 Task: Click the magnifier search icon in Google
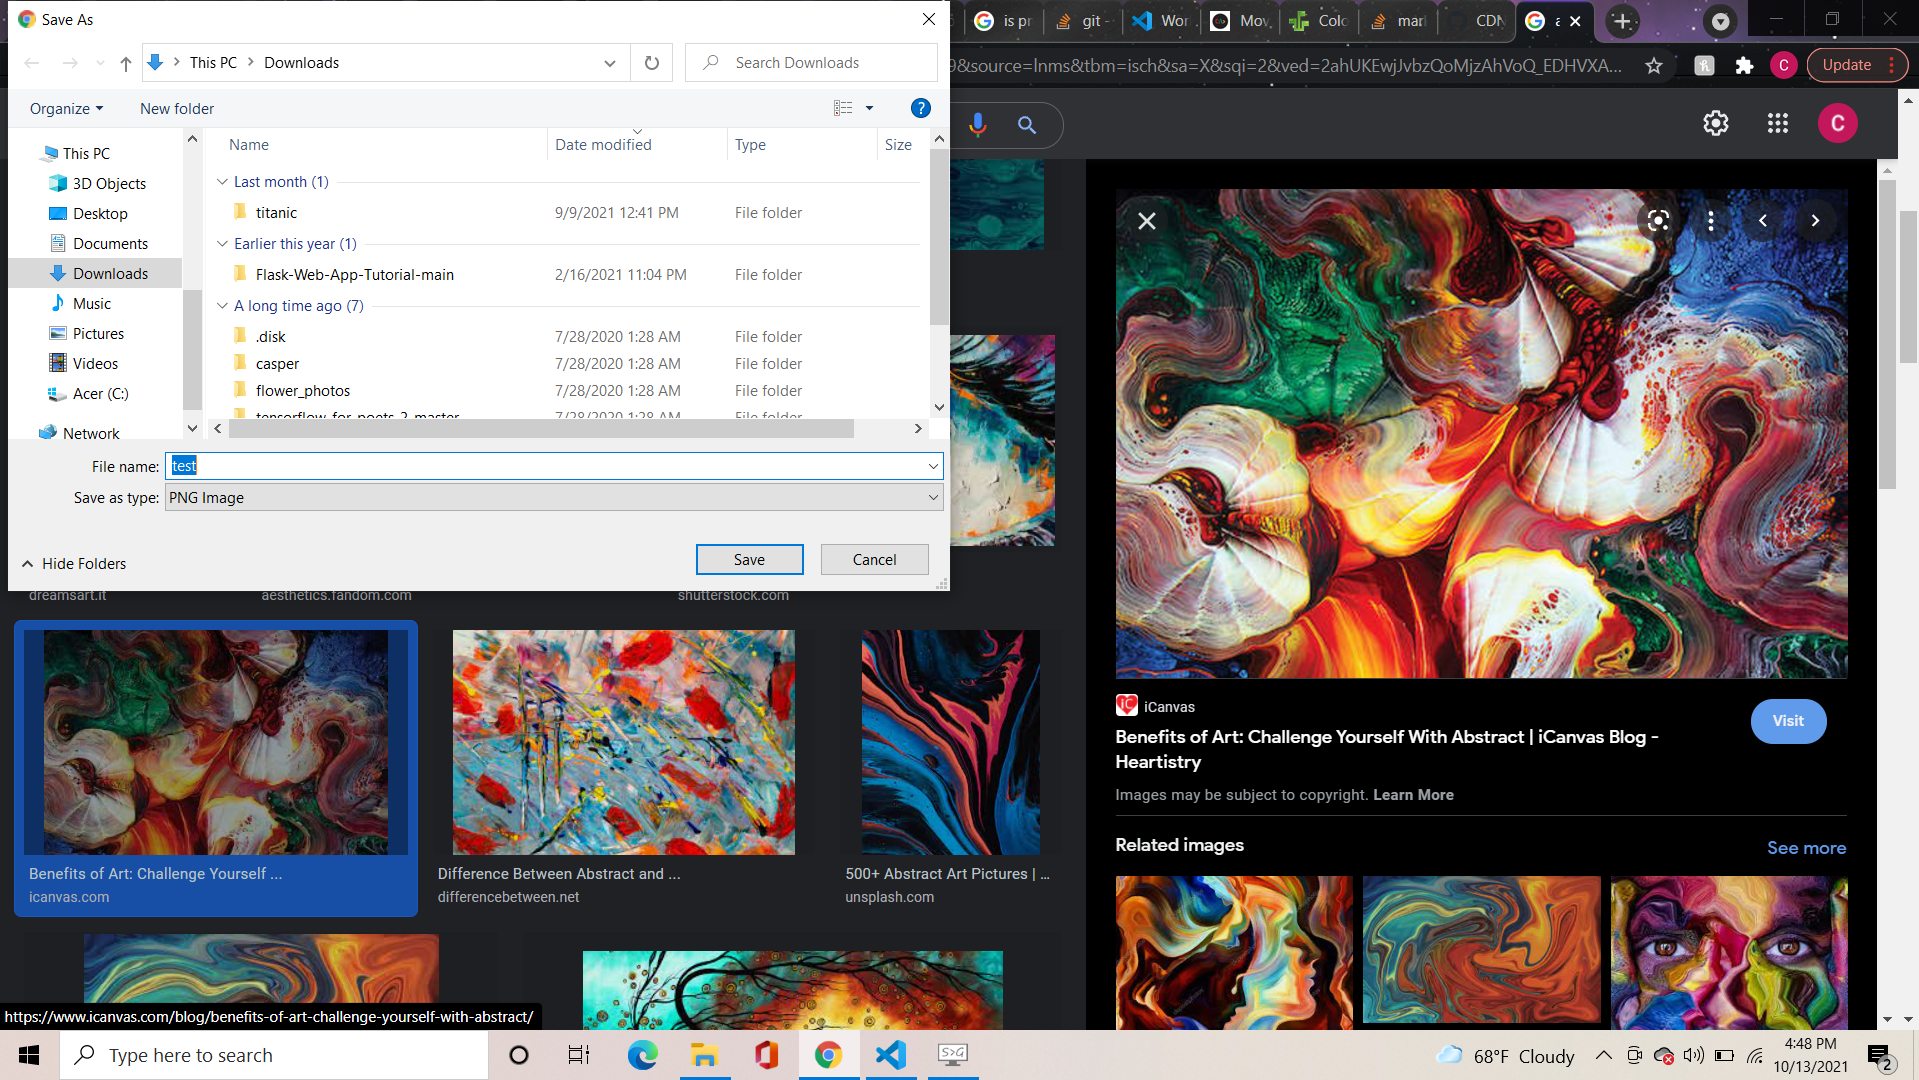(x=1027, y=125)
